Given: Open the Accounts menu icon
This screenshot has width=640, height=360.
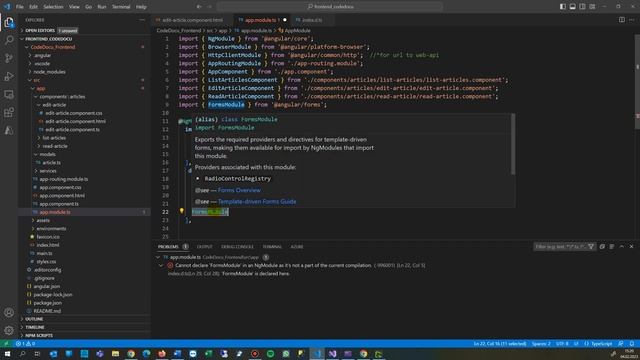Looking at the screenshot, I should (x=9, y=312).
